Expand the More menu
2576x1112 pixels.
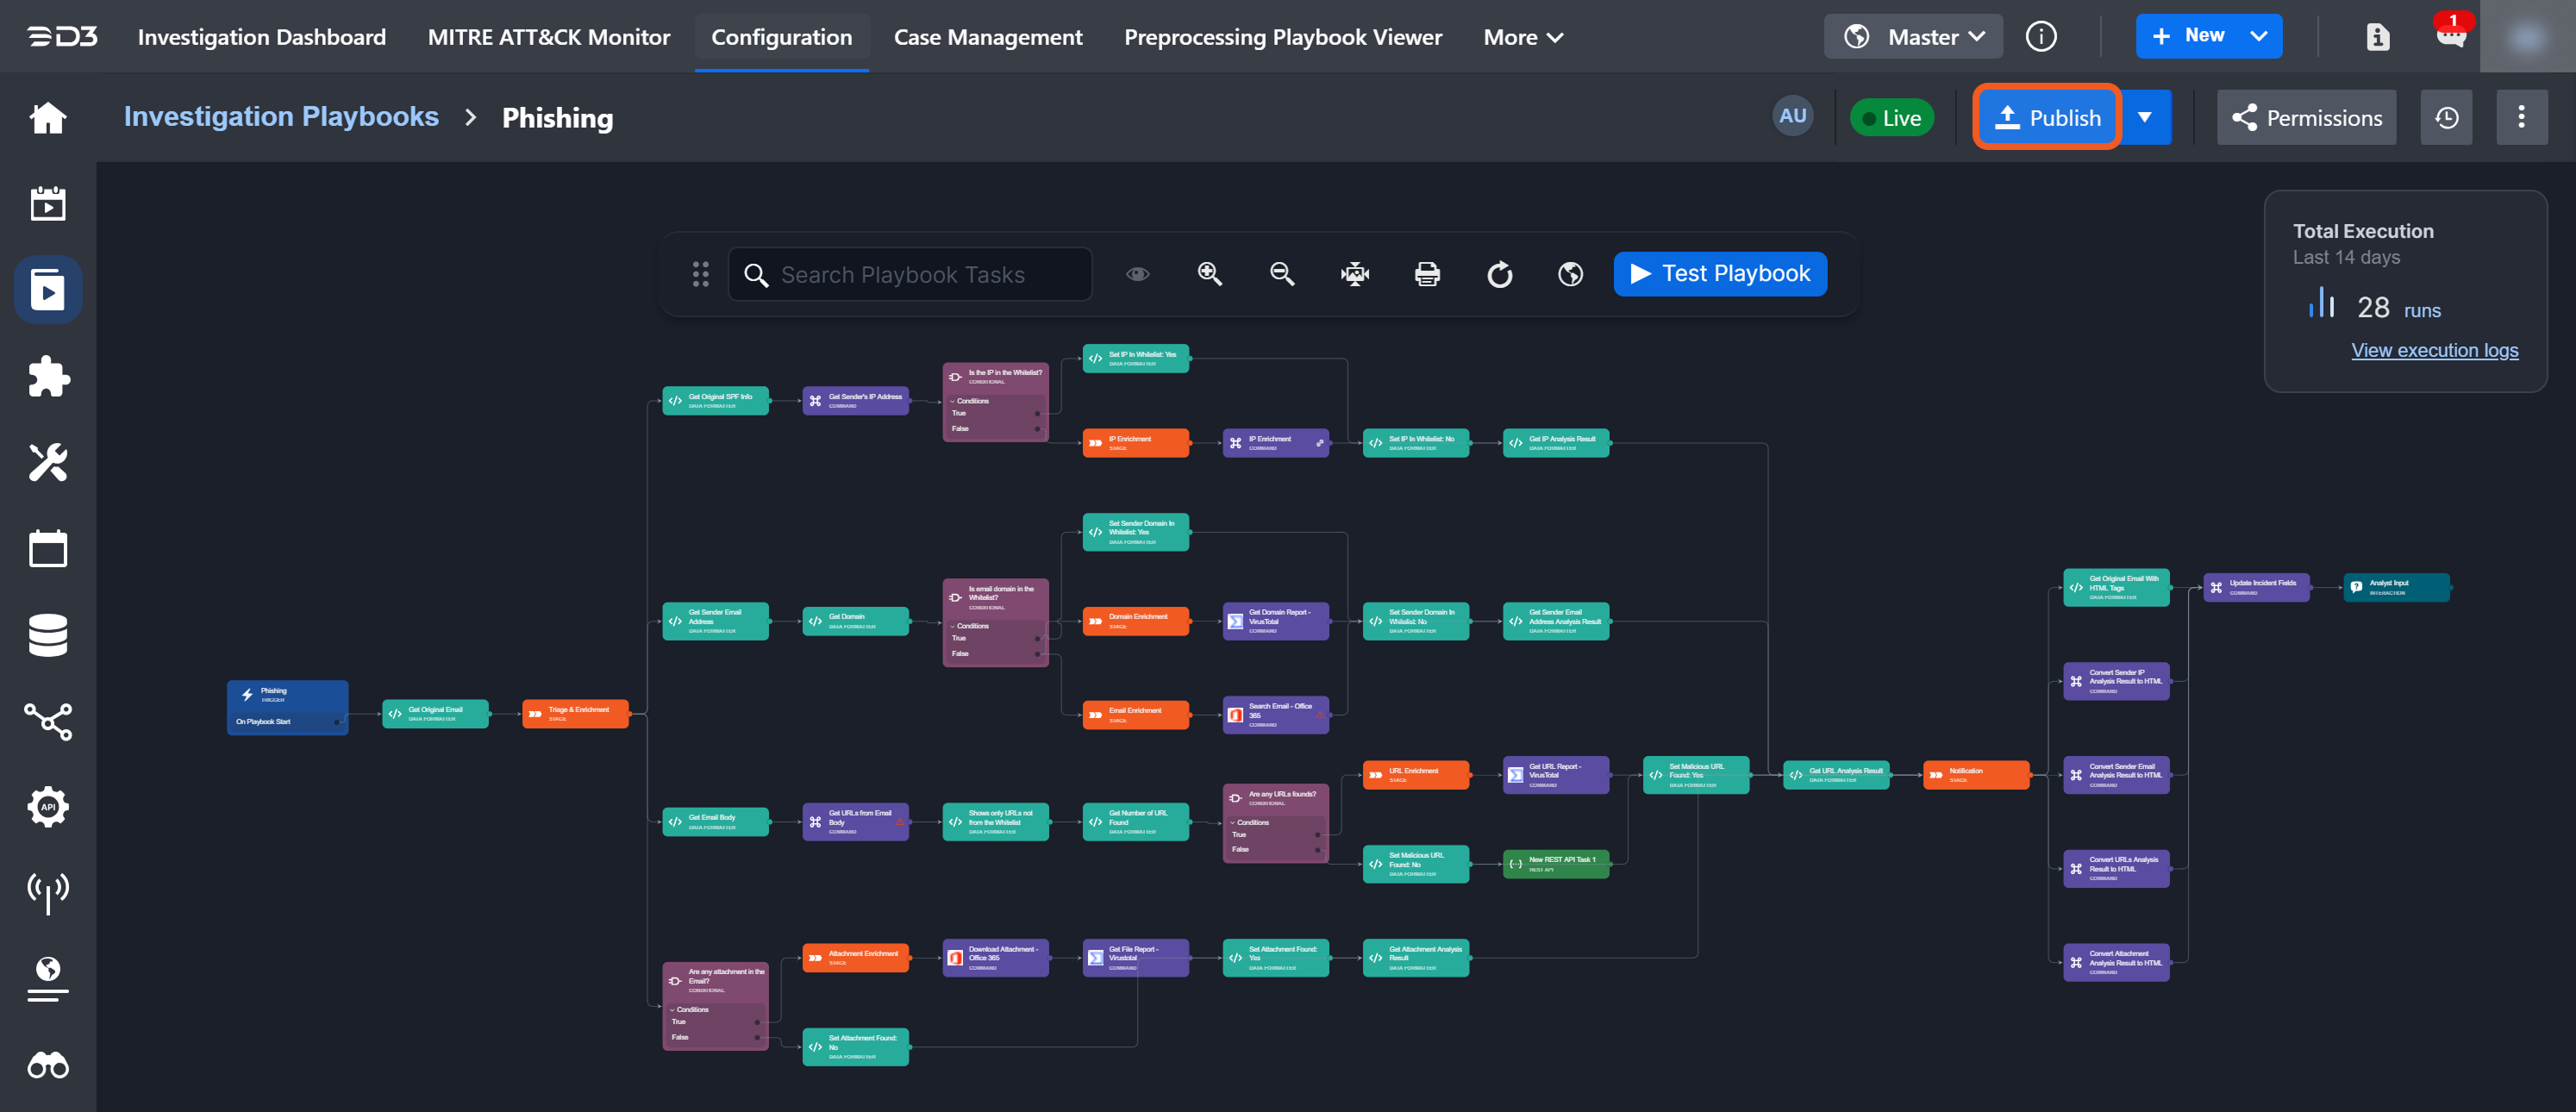click(1522, 37)
